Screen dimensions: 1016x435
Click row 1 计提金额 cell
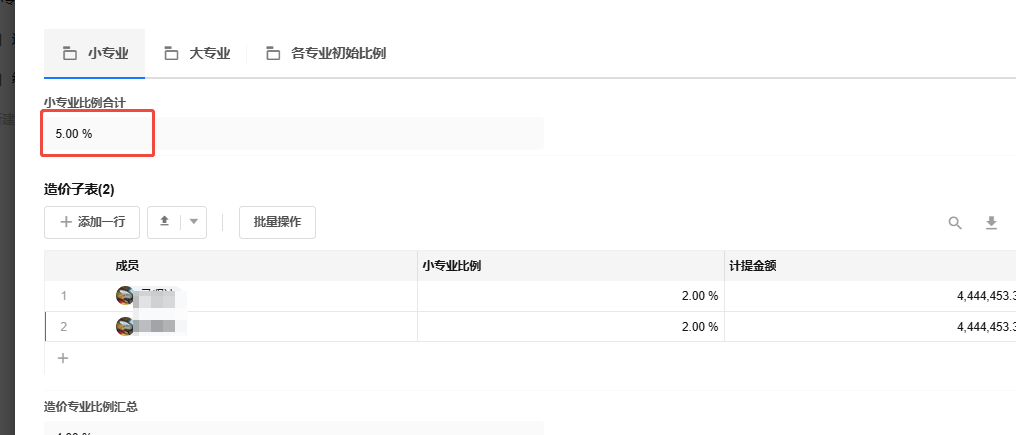tap(870, 295)
